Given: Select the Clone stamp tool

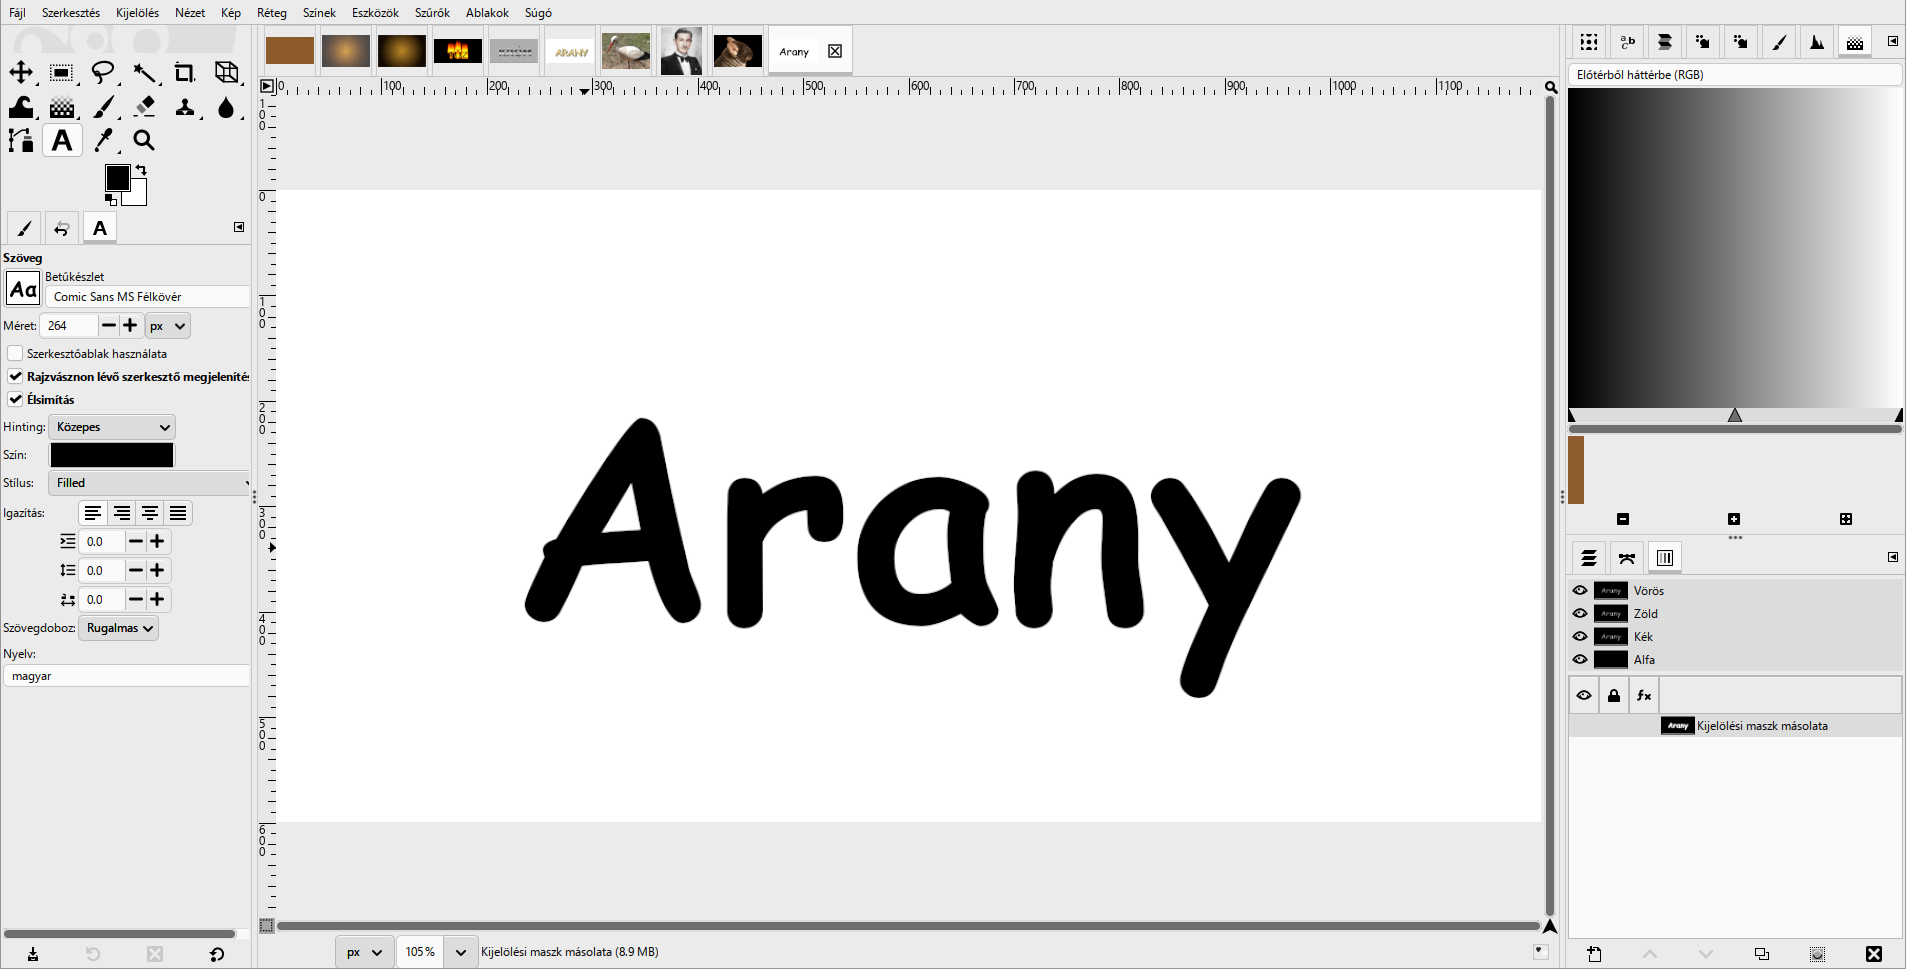Looking at the screenshot, I should [185, 107].
